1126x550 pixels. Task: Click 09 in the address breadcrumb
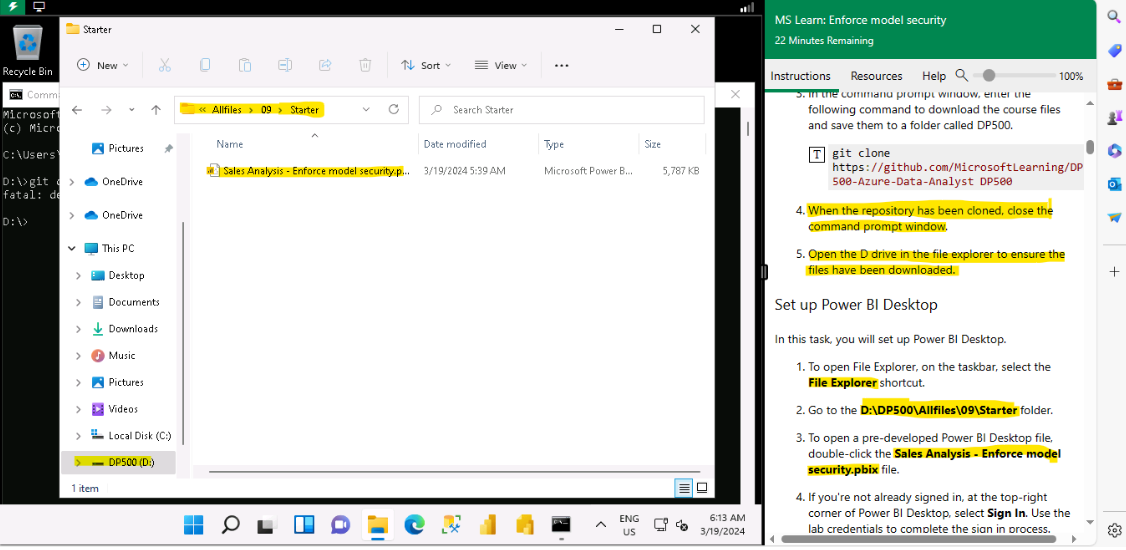click(x=266, y=110)
